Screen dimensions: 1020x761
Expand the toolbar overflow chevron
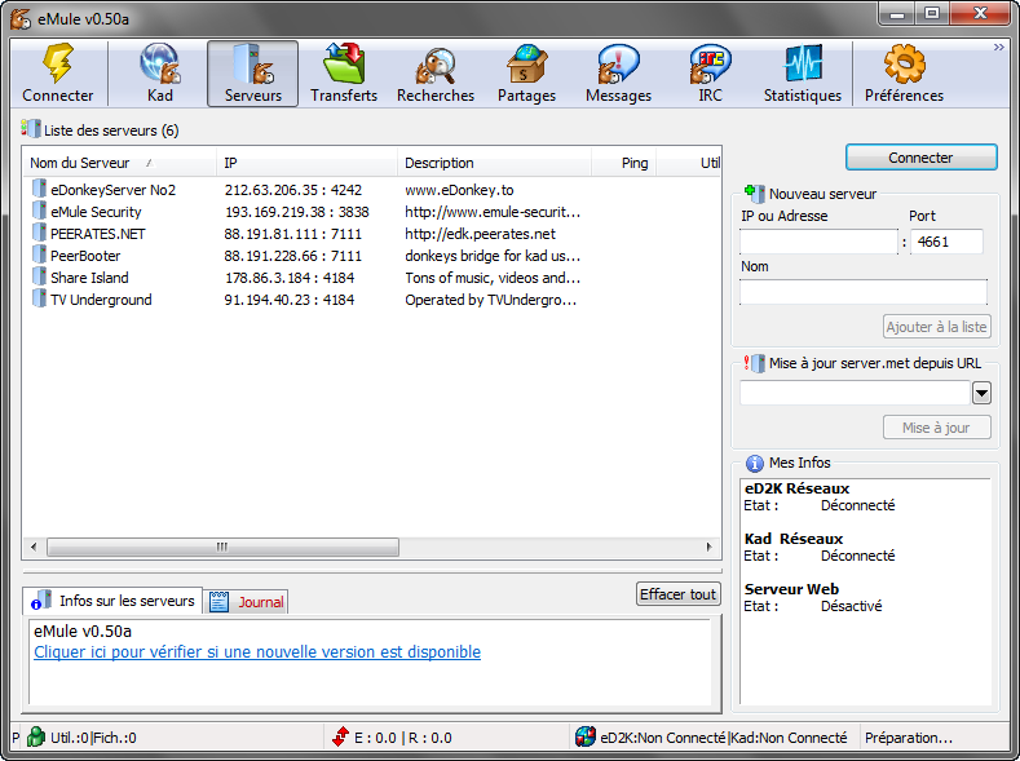click(x=999, y=47)
